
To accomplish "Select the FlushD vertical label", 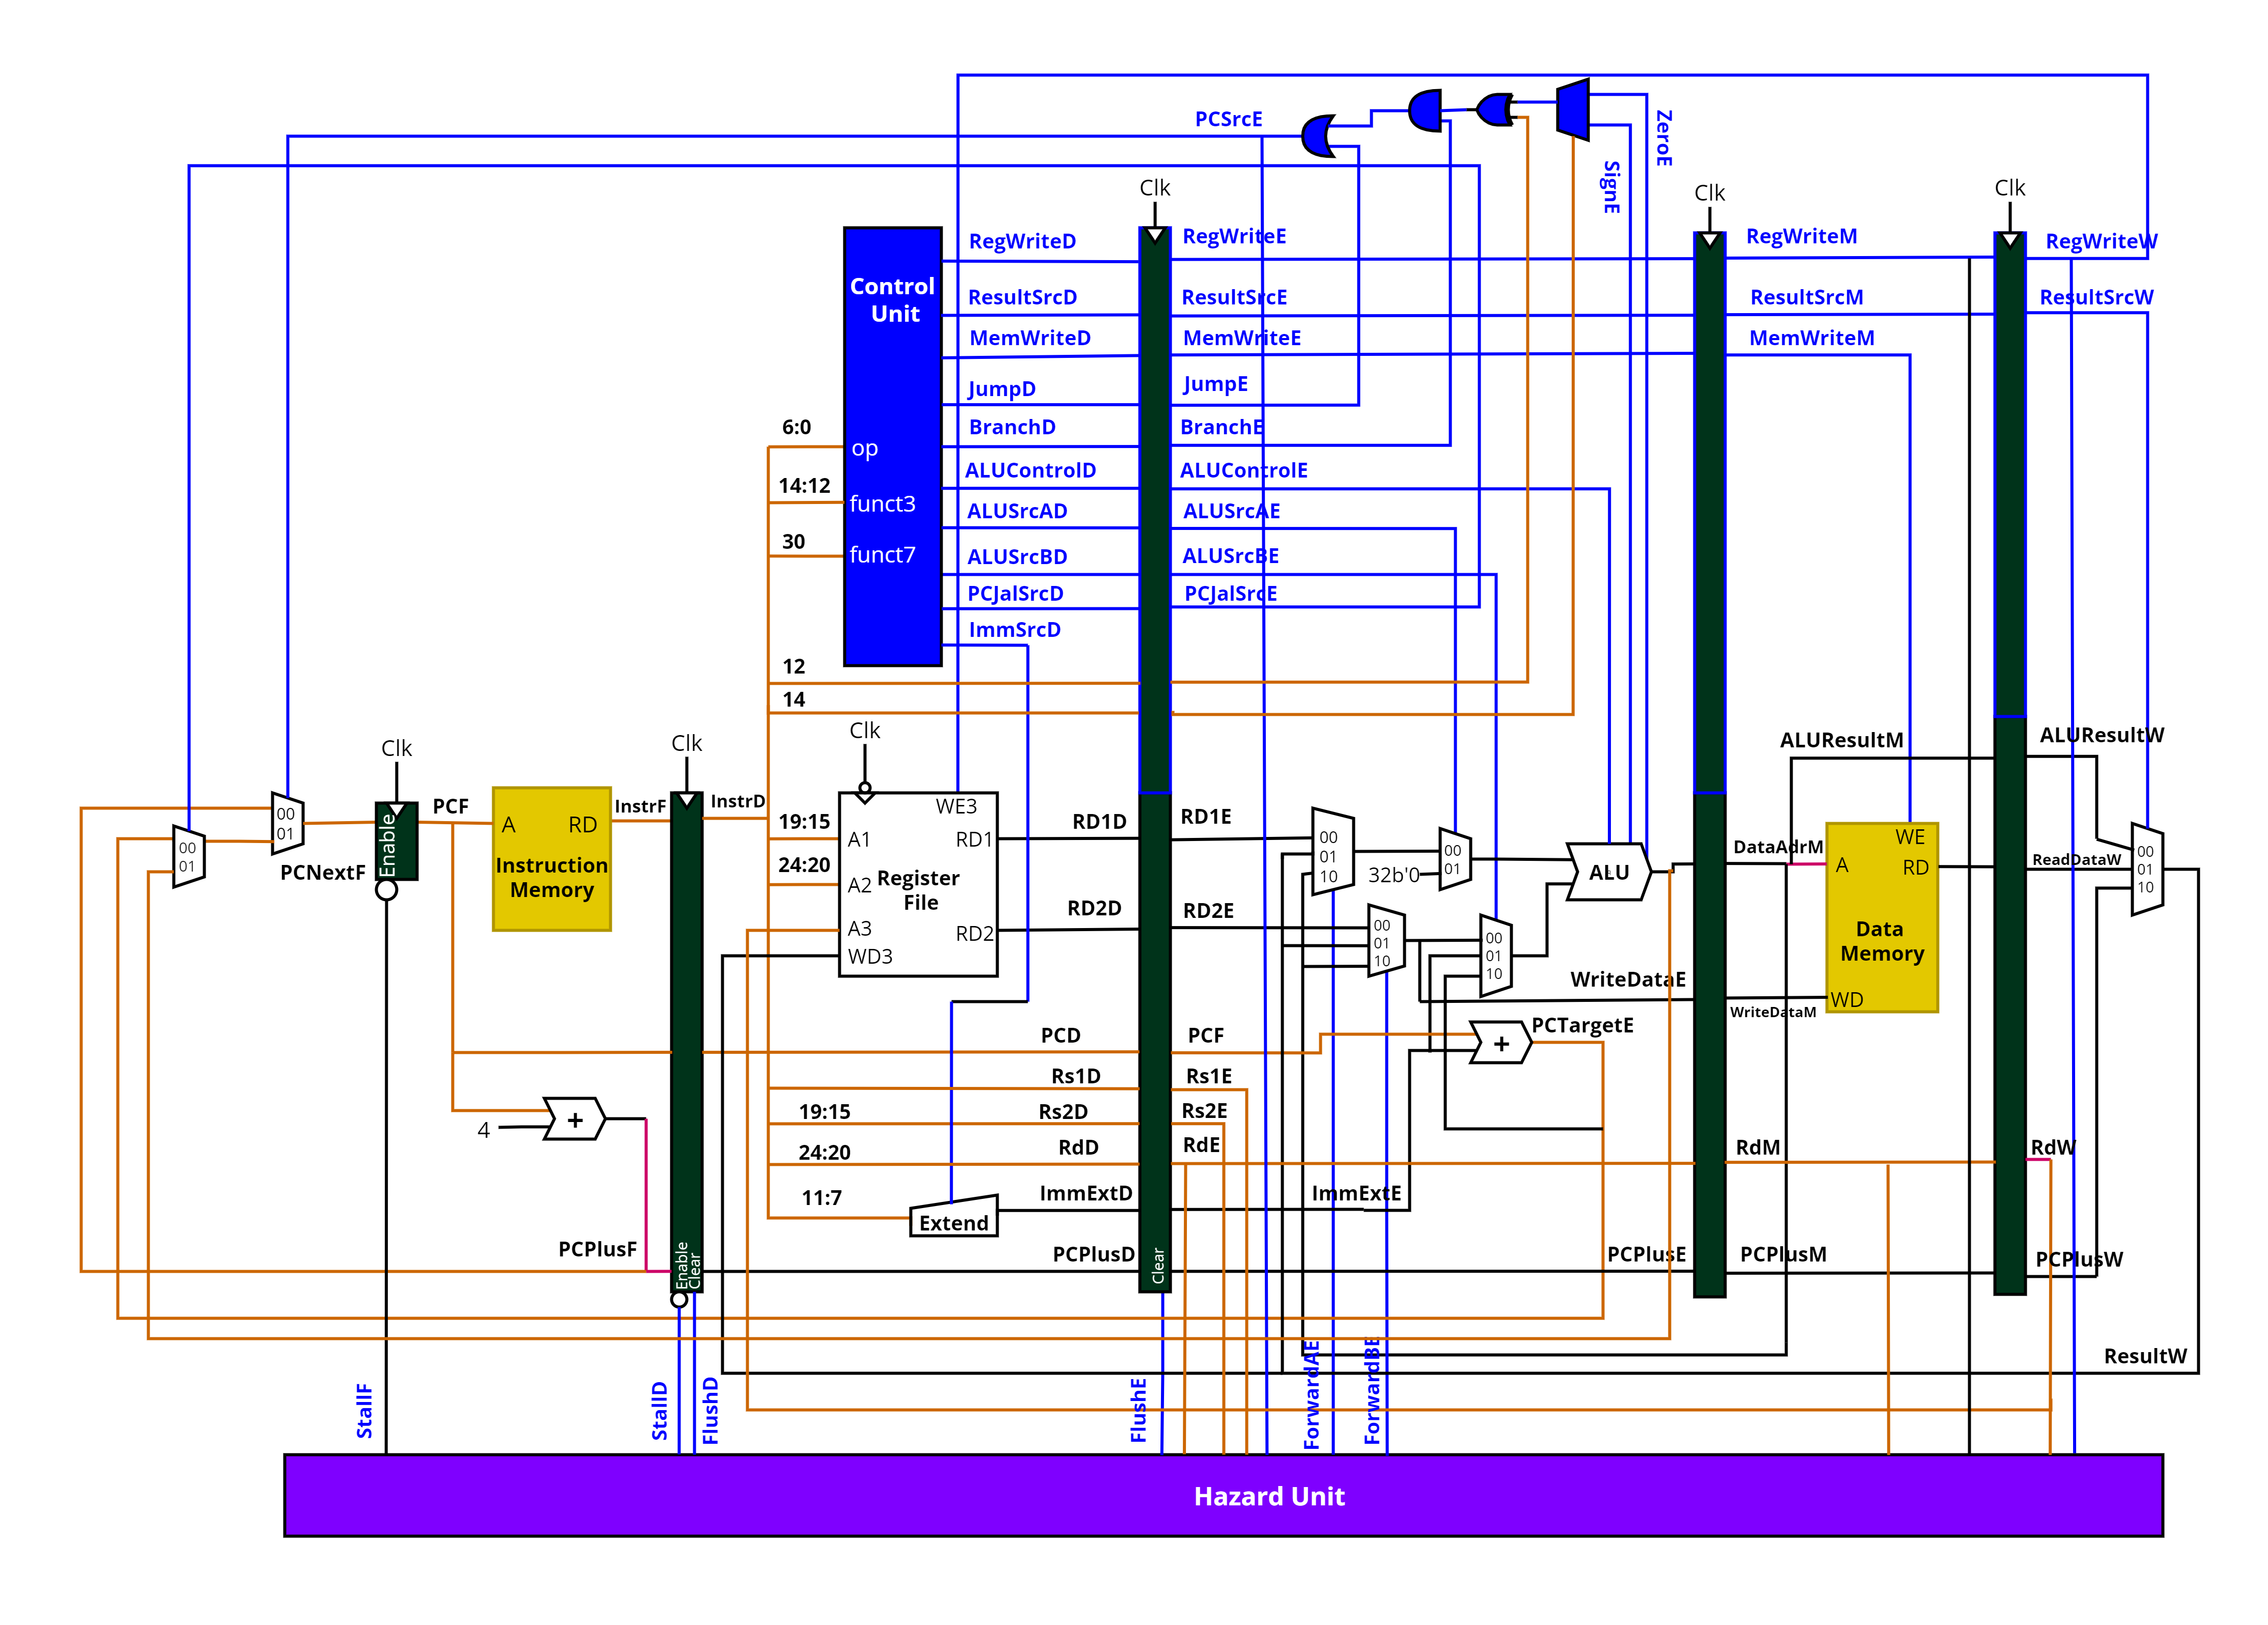I will 710,1410.
